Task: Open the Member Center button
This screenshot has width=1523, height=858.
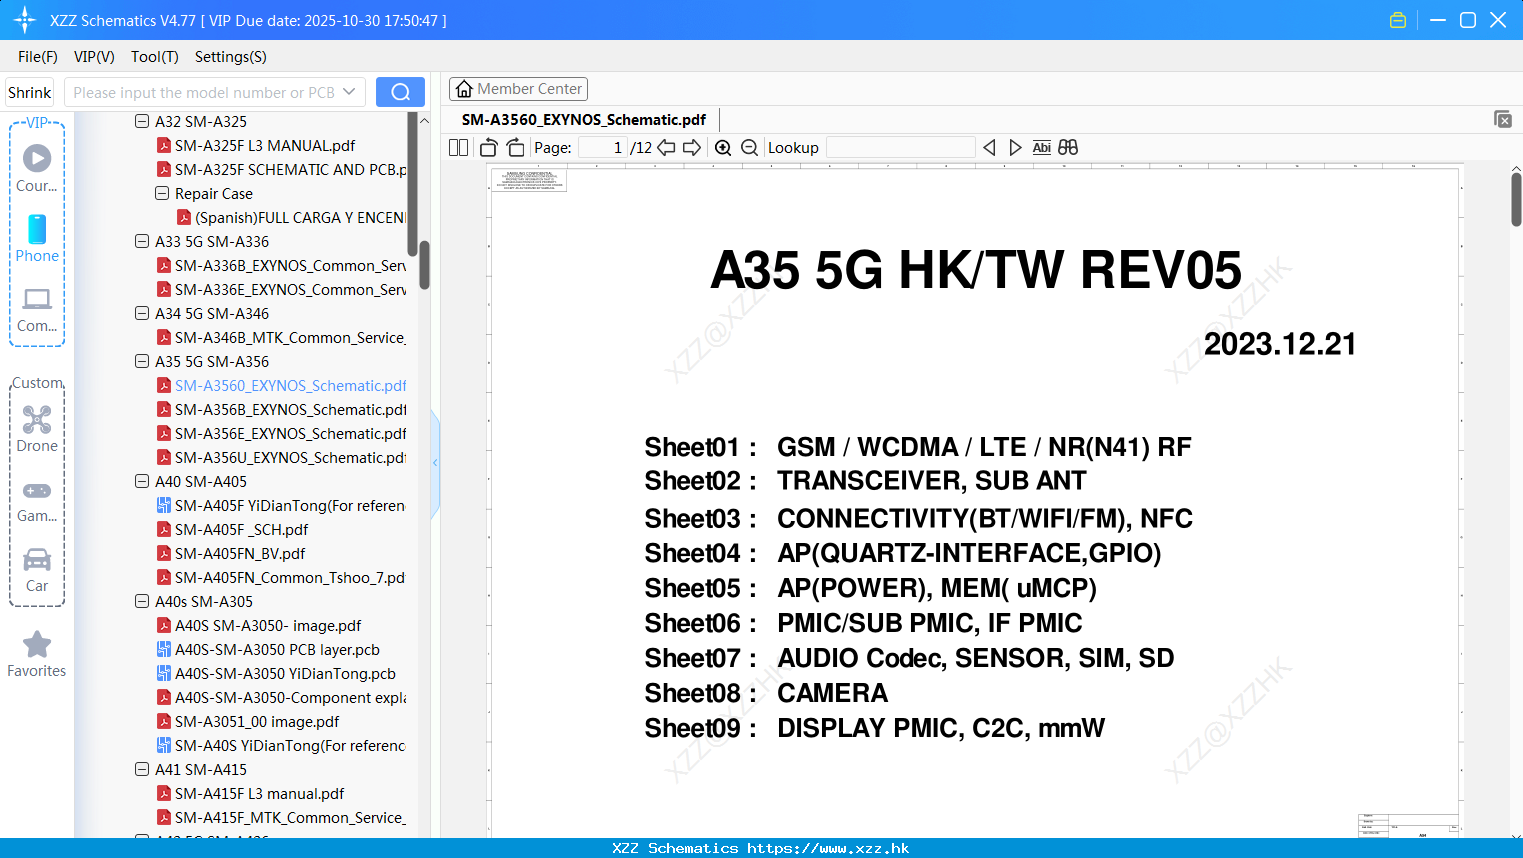Action: pos(518,89)
